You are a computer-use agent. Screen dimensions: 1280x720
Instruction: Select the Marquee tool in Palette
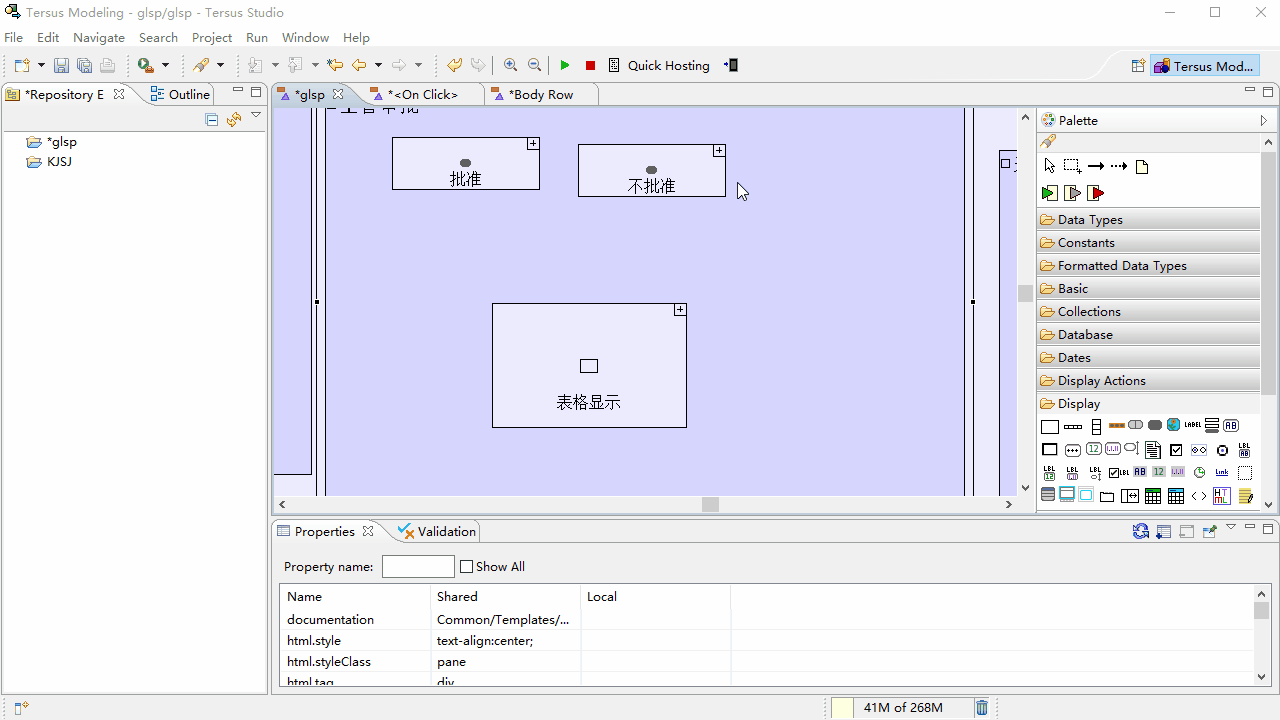1072,166
